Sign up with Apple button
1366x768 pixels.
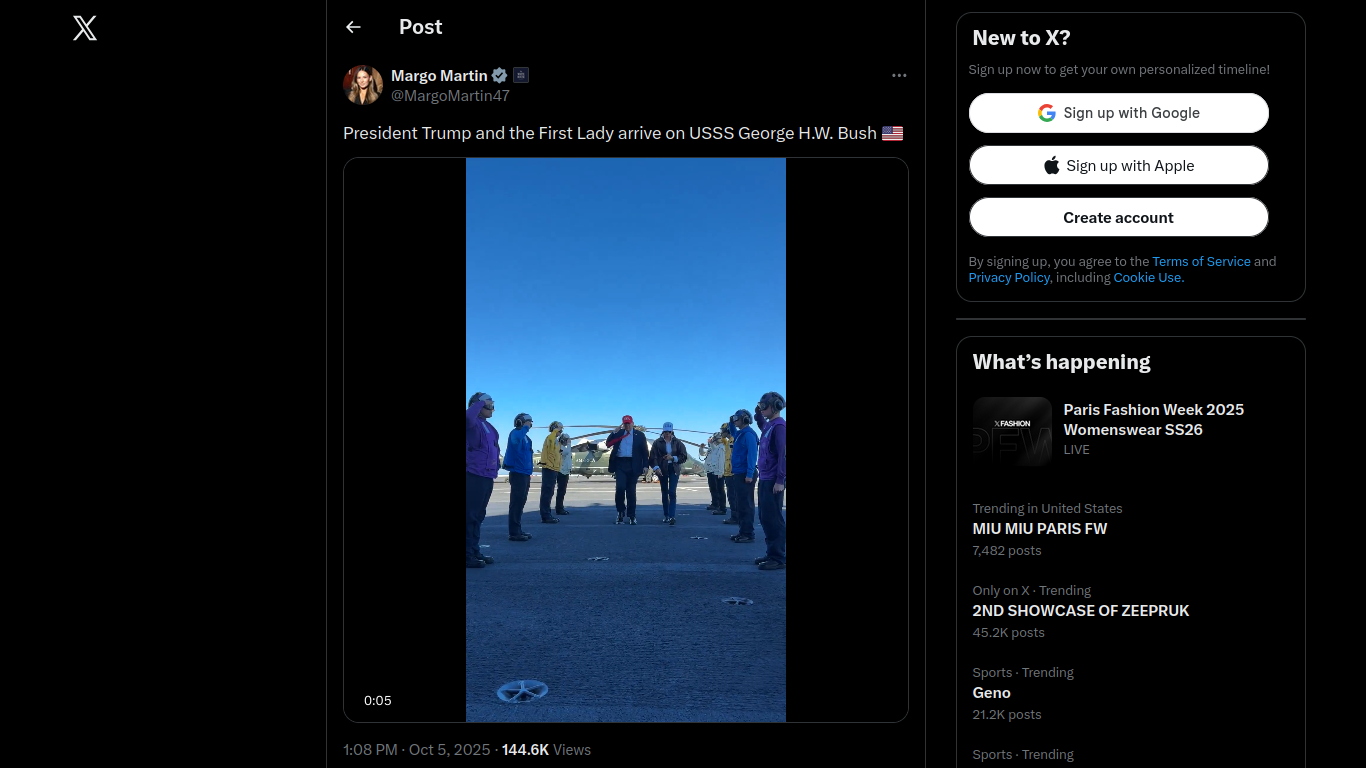1118,166
